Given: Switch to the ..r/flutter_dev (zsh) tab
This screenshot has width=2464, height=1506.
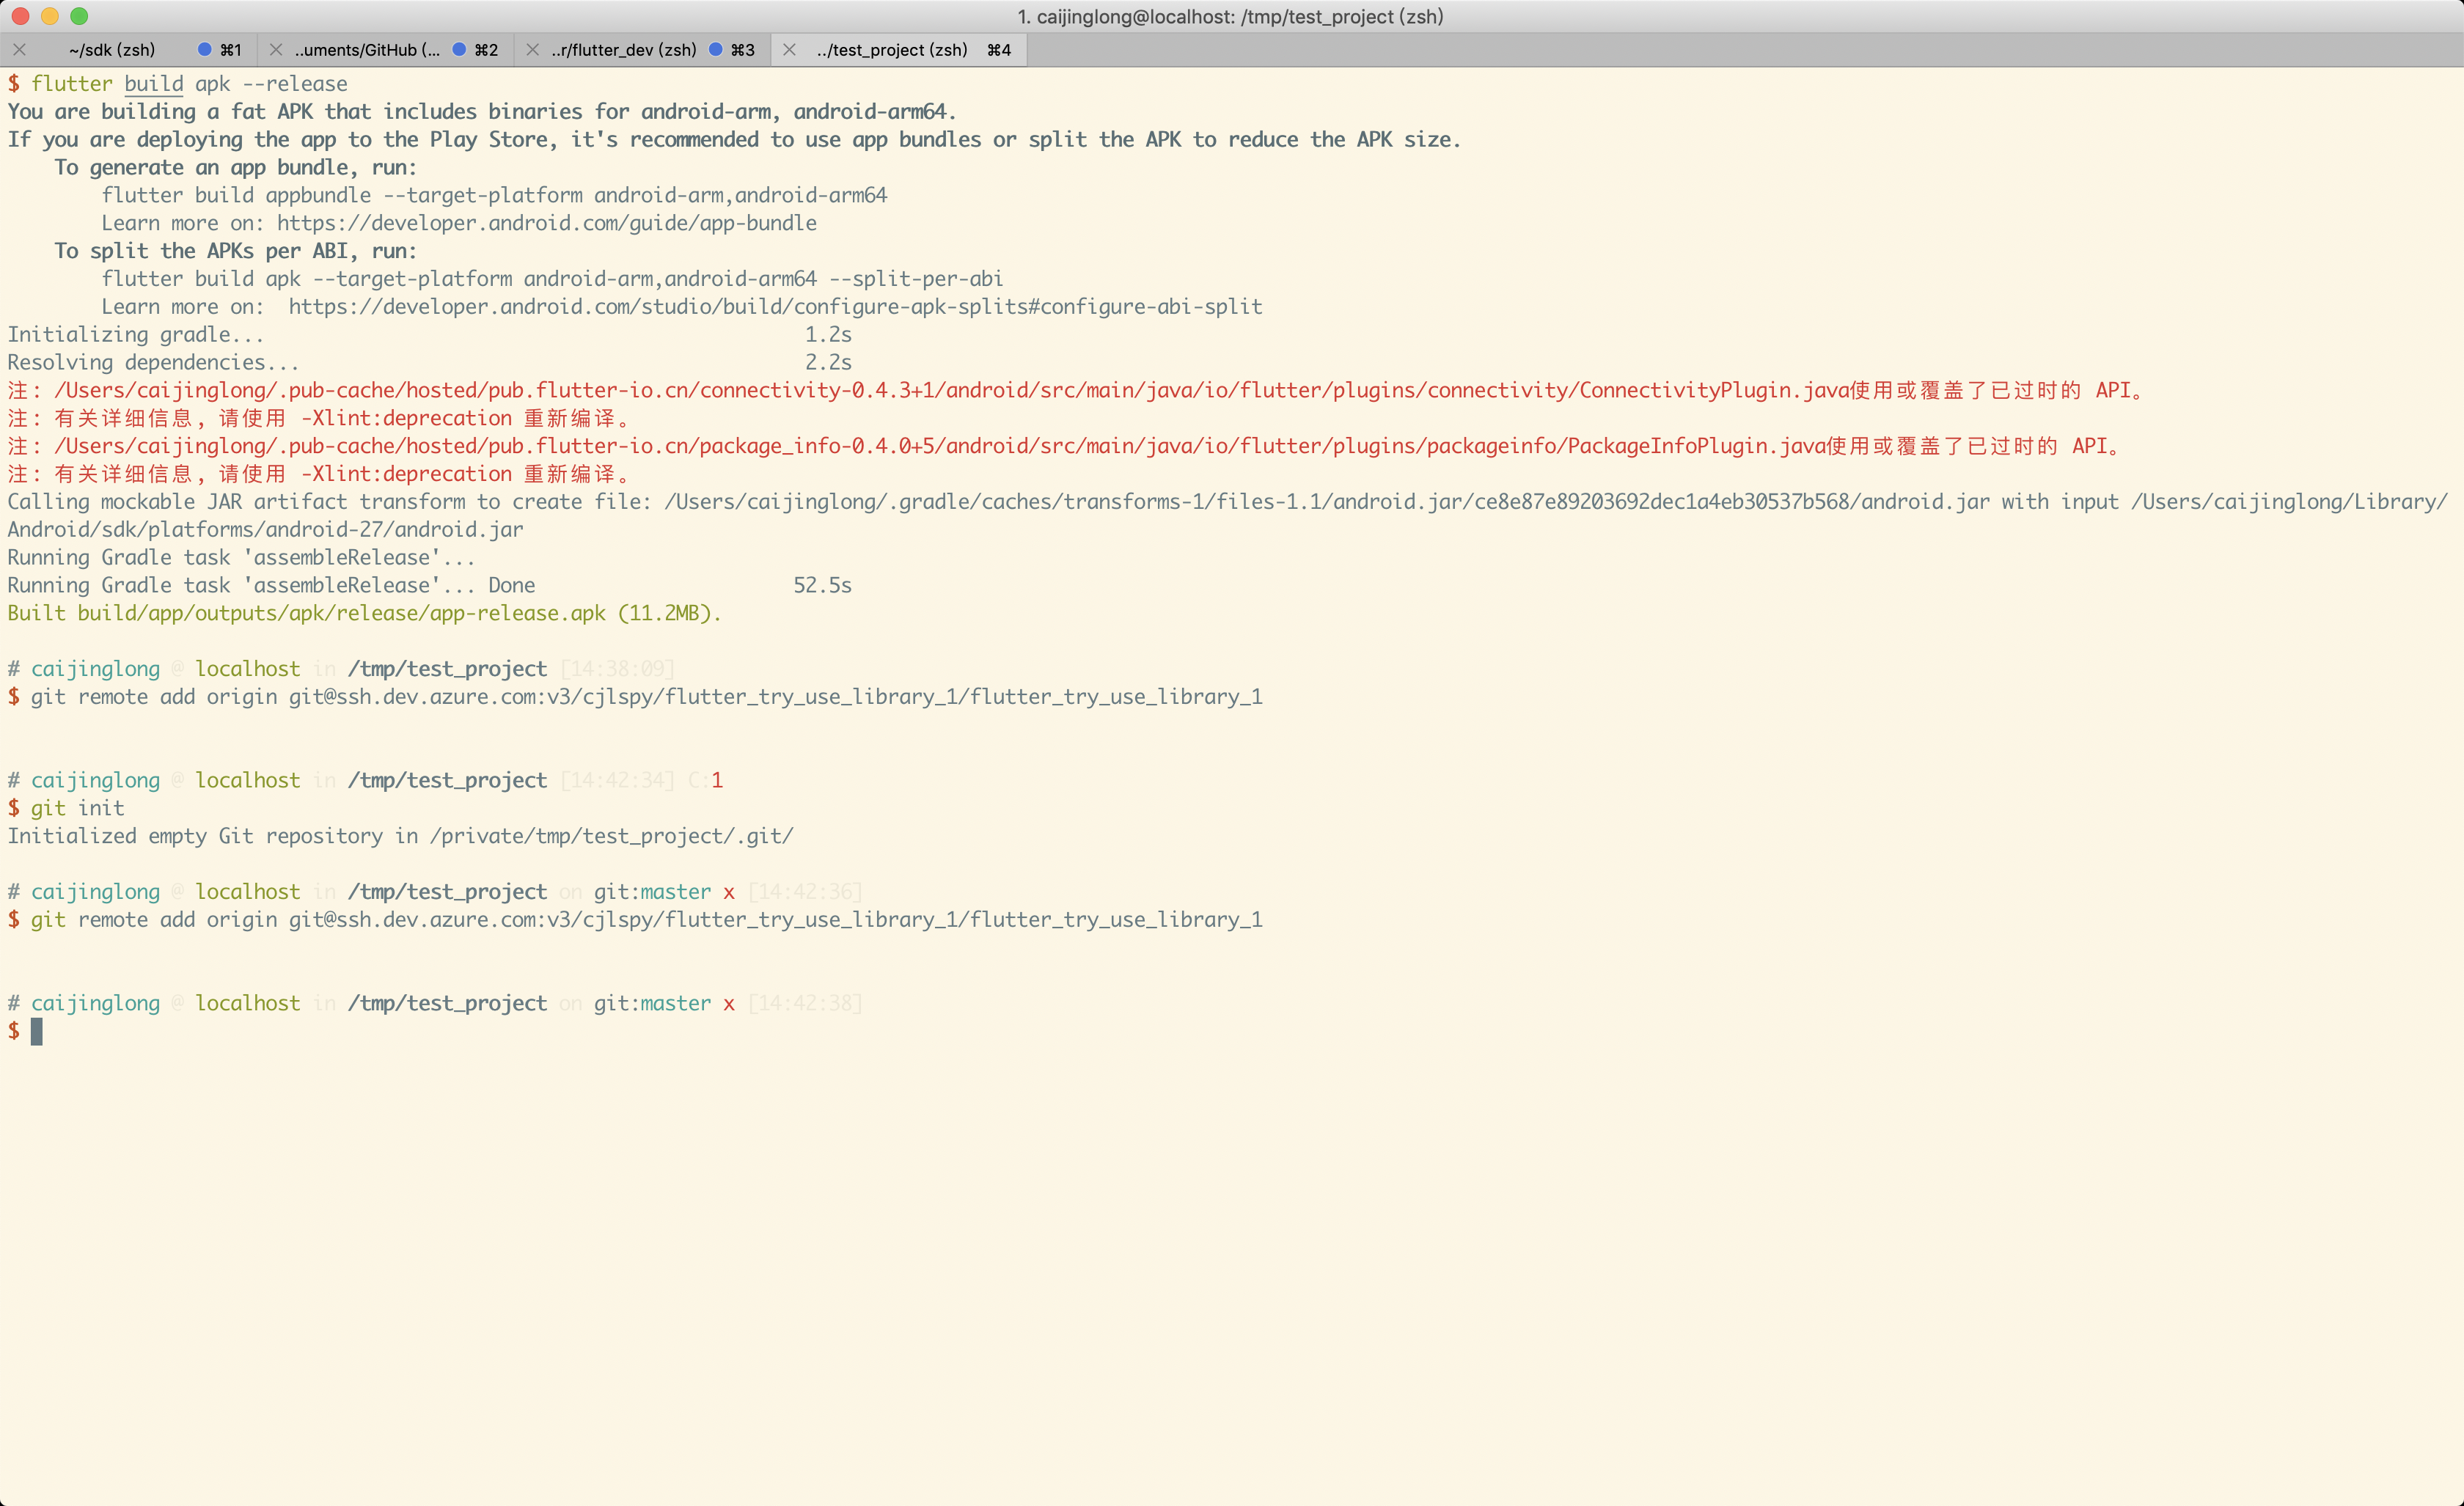Looking at the screenshot, I should coord(624,49).
